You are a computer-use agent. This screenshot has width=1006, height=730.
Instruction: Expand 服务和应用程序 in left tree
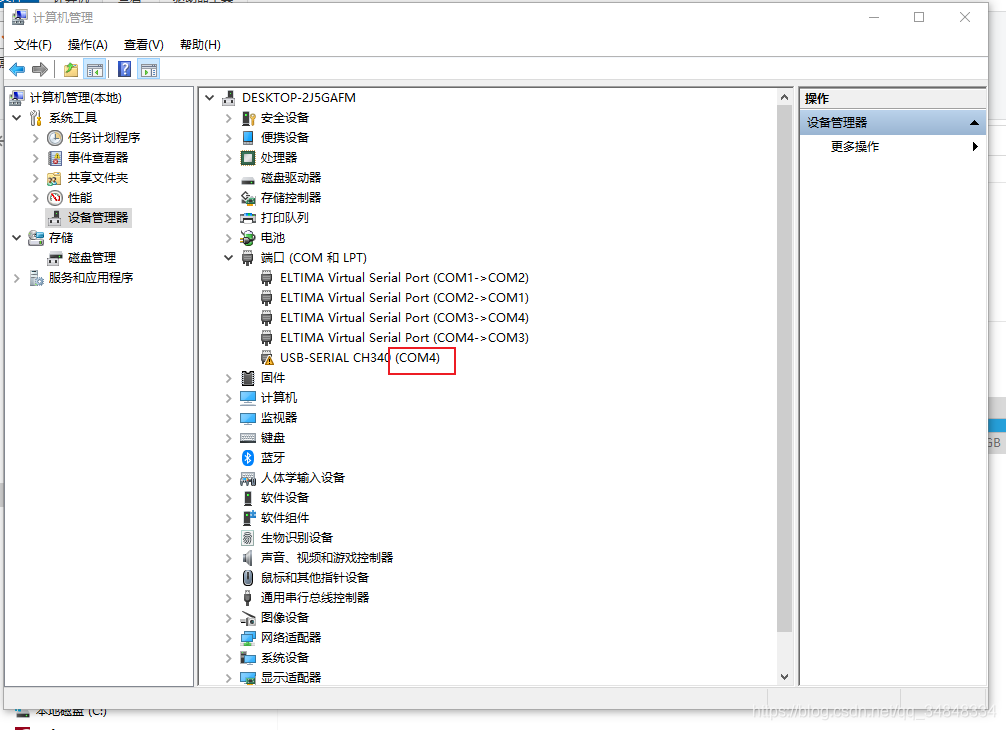tap(17, 278)
